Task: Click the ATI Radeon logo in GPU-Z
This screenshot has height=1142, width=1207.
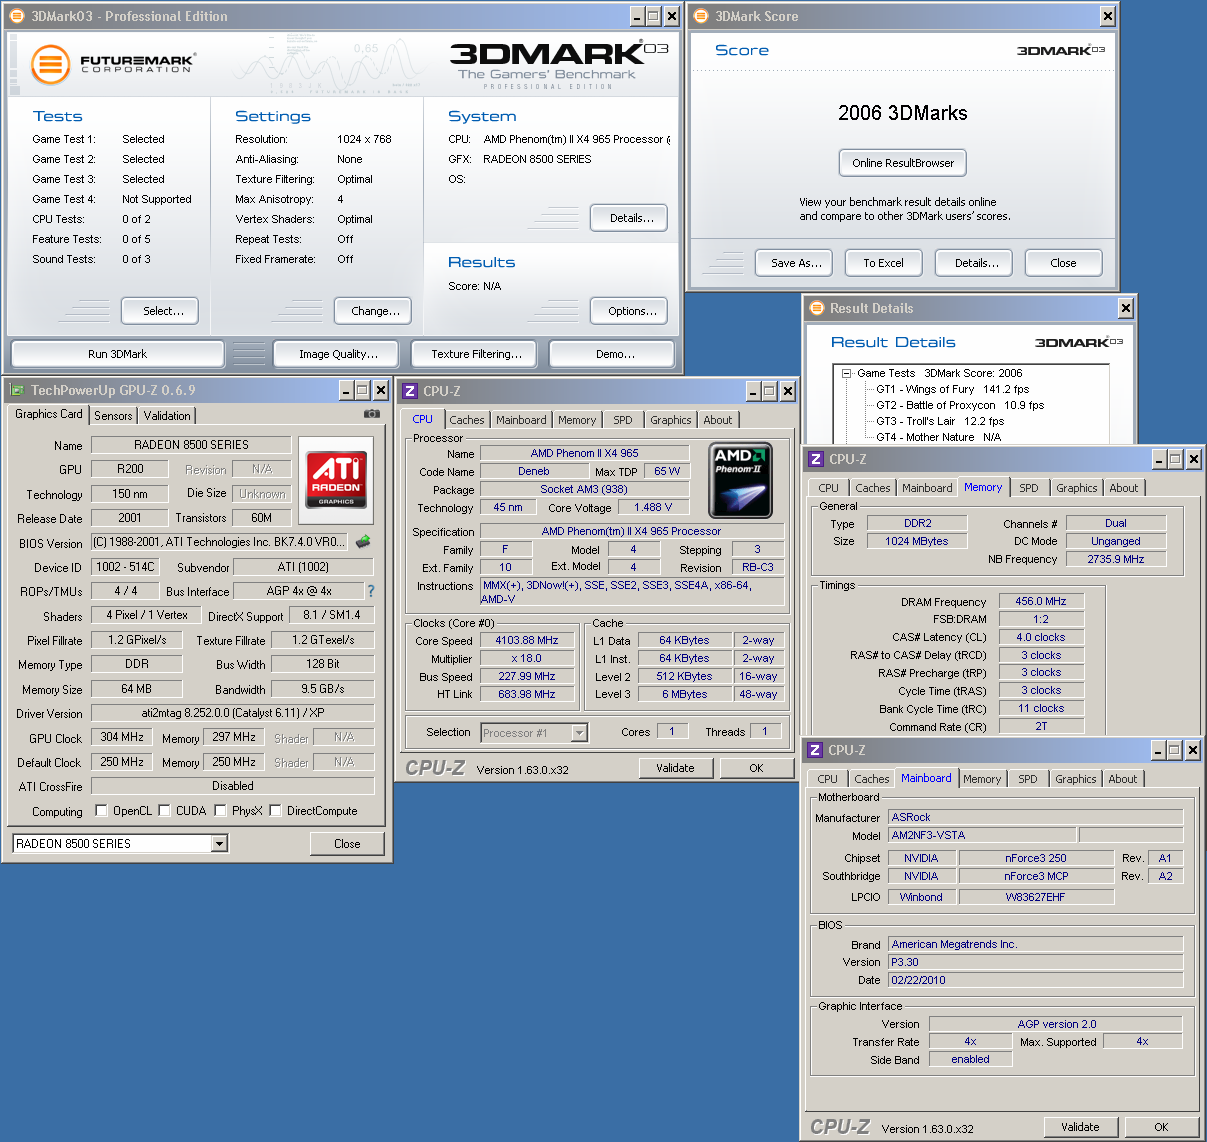Action: click(336, 479)
